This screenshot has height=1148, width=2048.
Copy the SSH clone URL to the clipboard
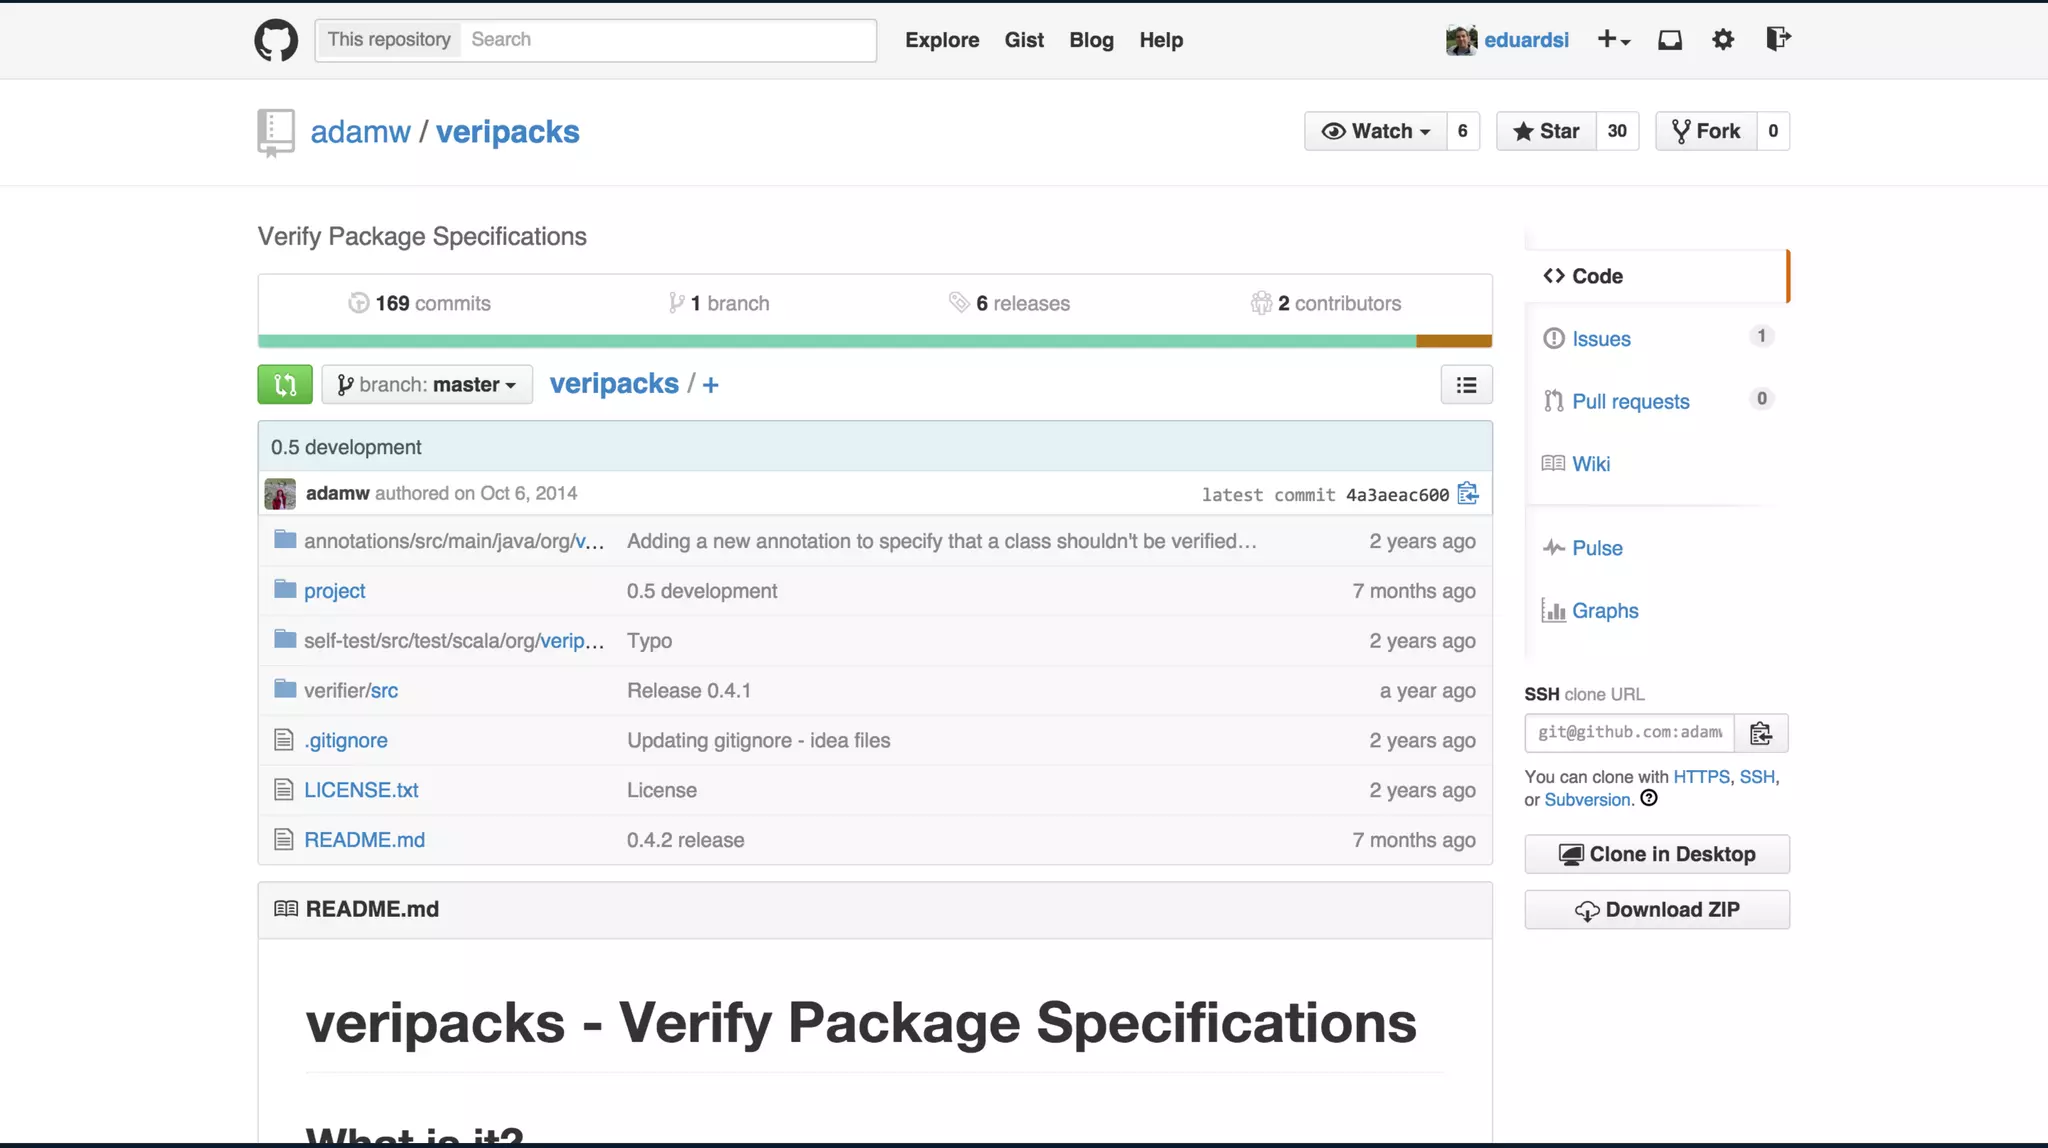[x=1760, y=733]
